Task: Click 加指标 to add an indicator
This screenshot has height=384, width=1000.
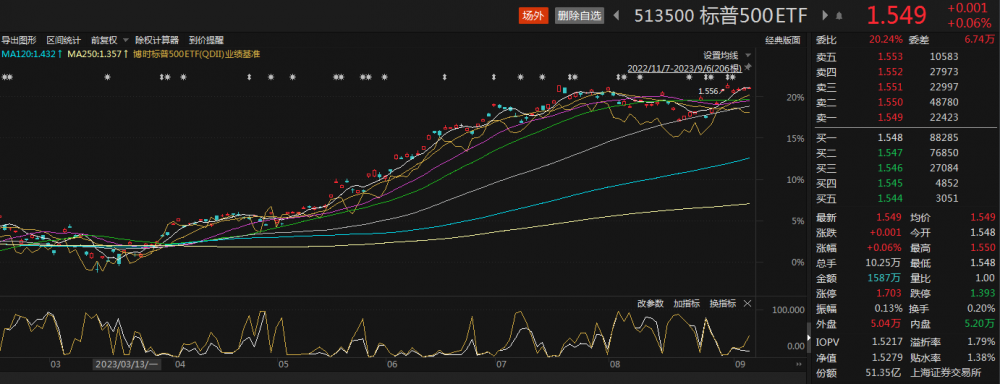Action: (687, 303)
